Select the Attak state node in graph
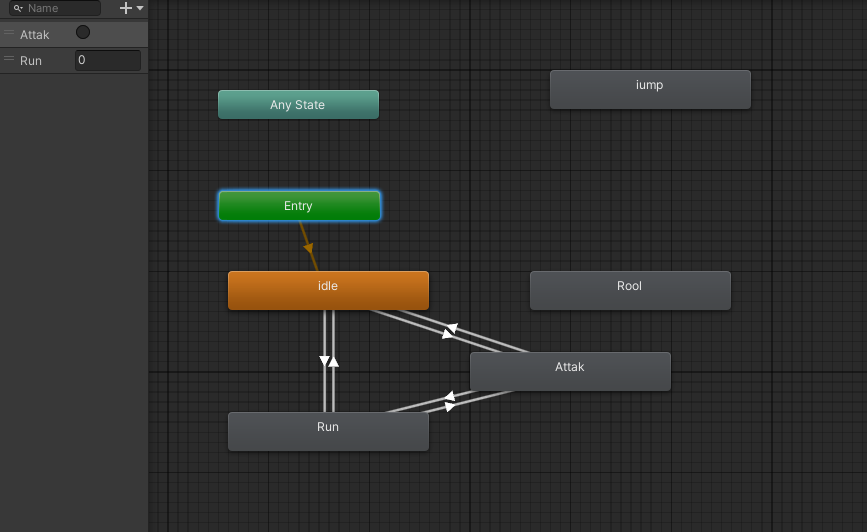This screenshot has width=867, height=532. pos(570,371)
